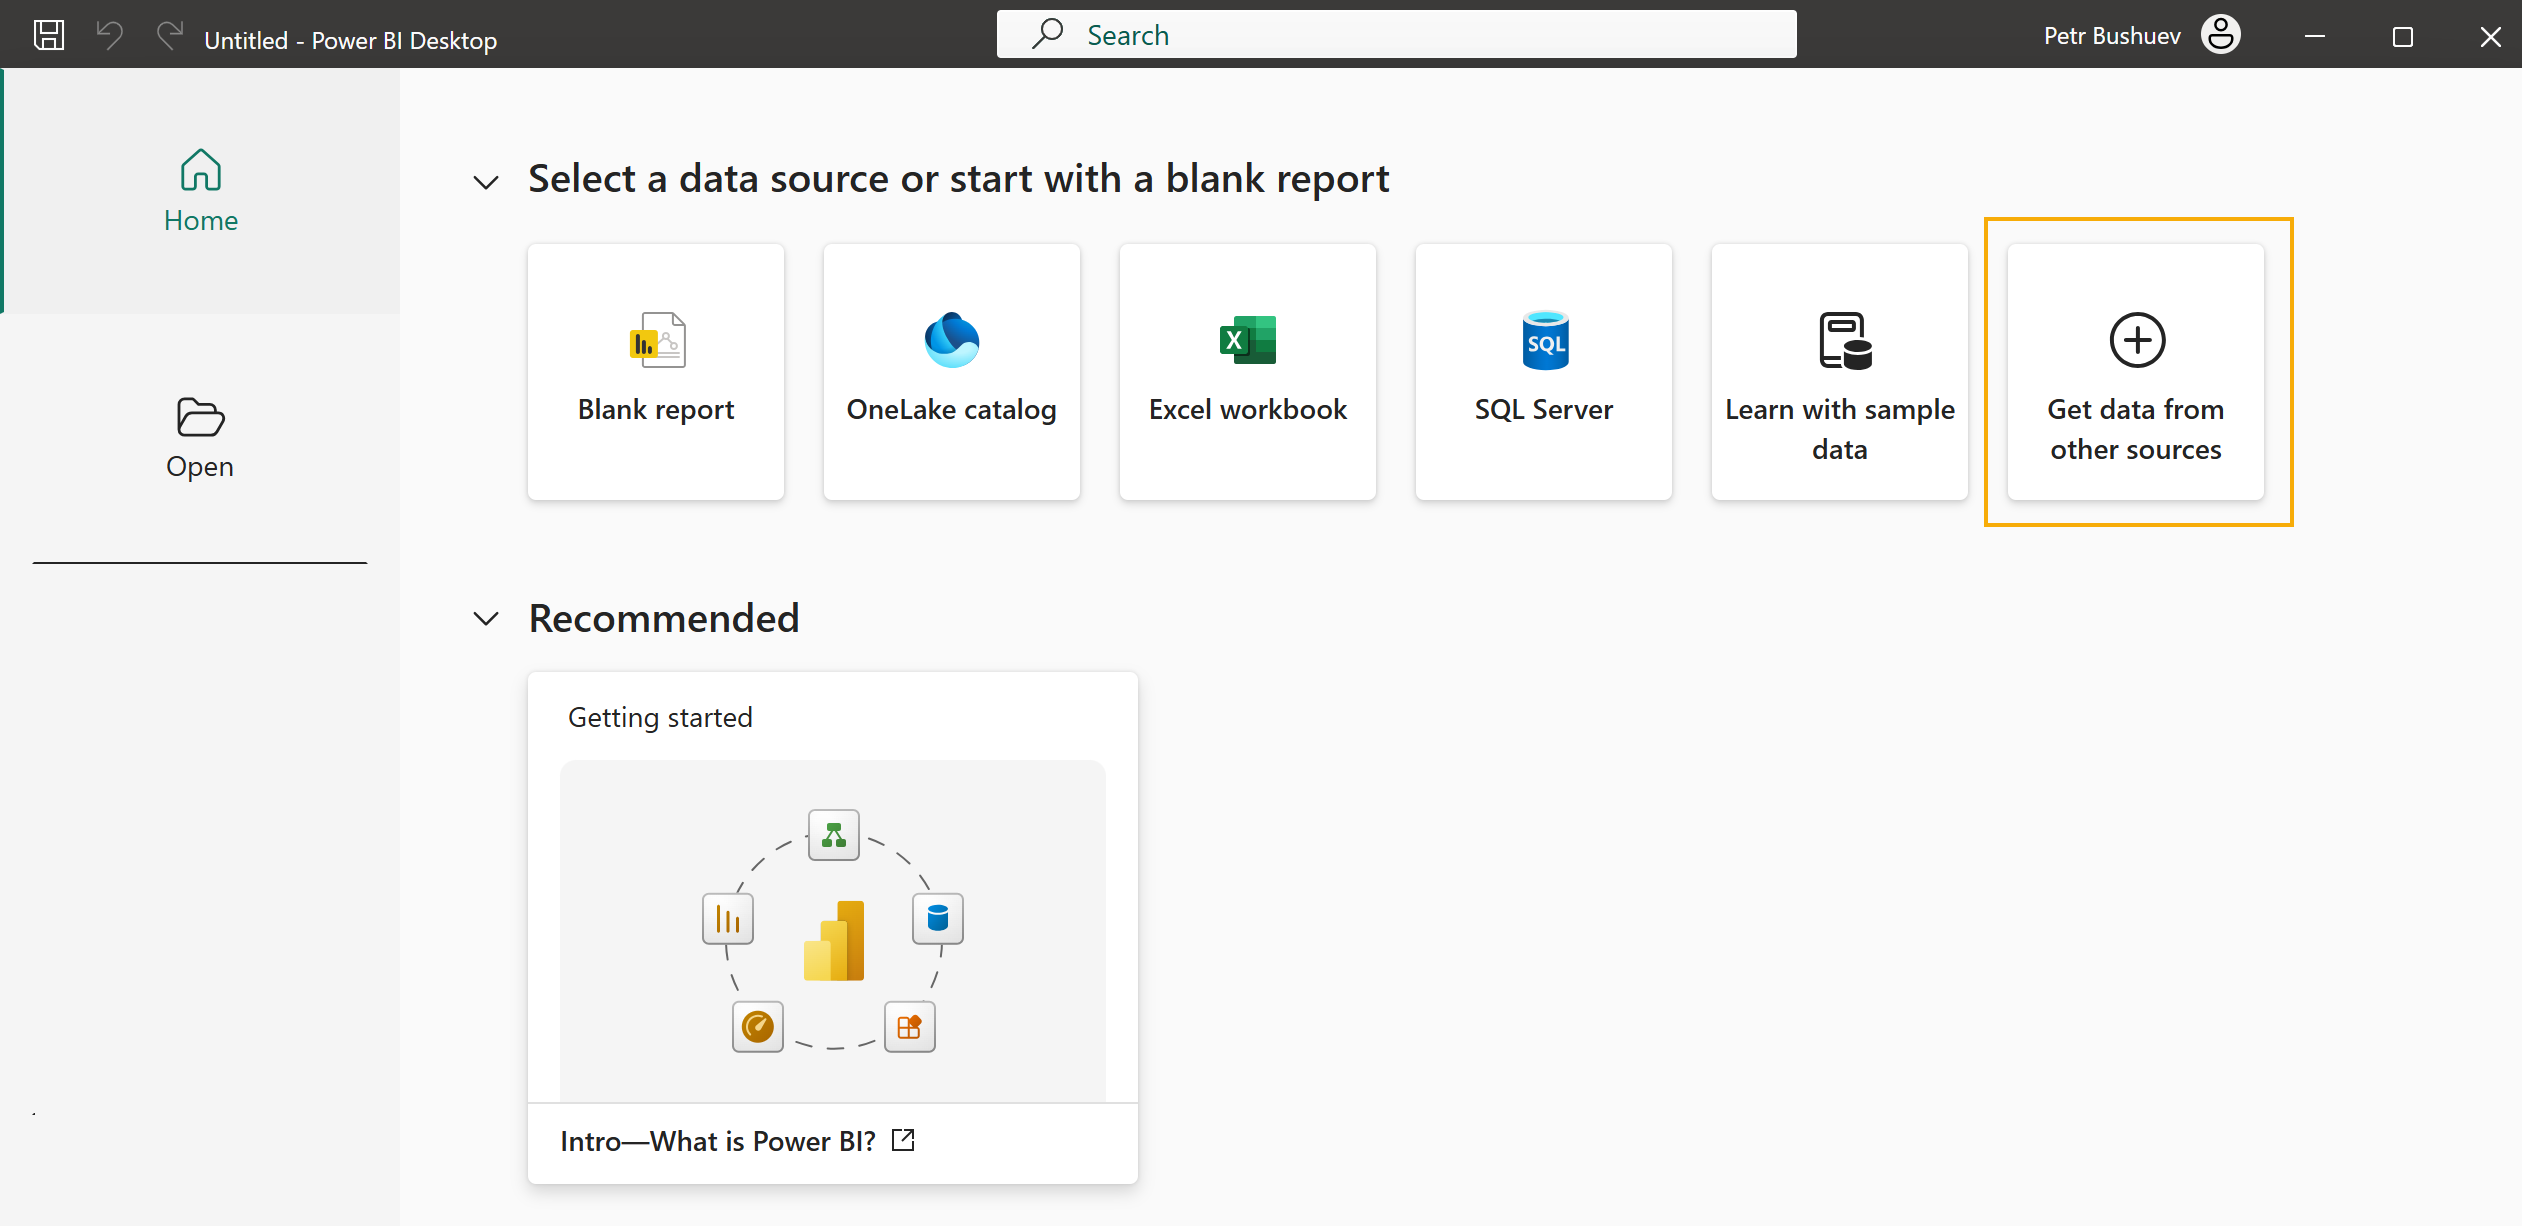
Task: Choose the Excel workbook data source
Action: (x=1248, y=372)
